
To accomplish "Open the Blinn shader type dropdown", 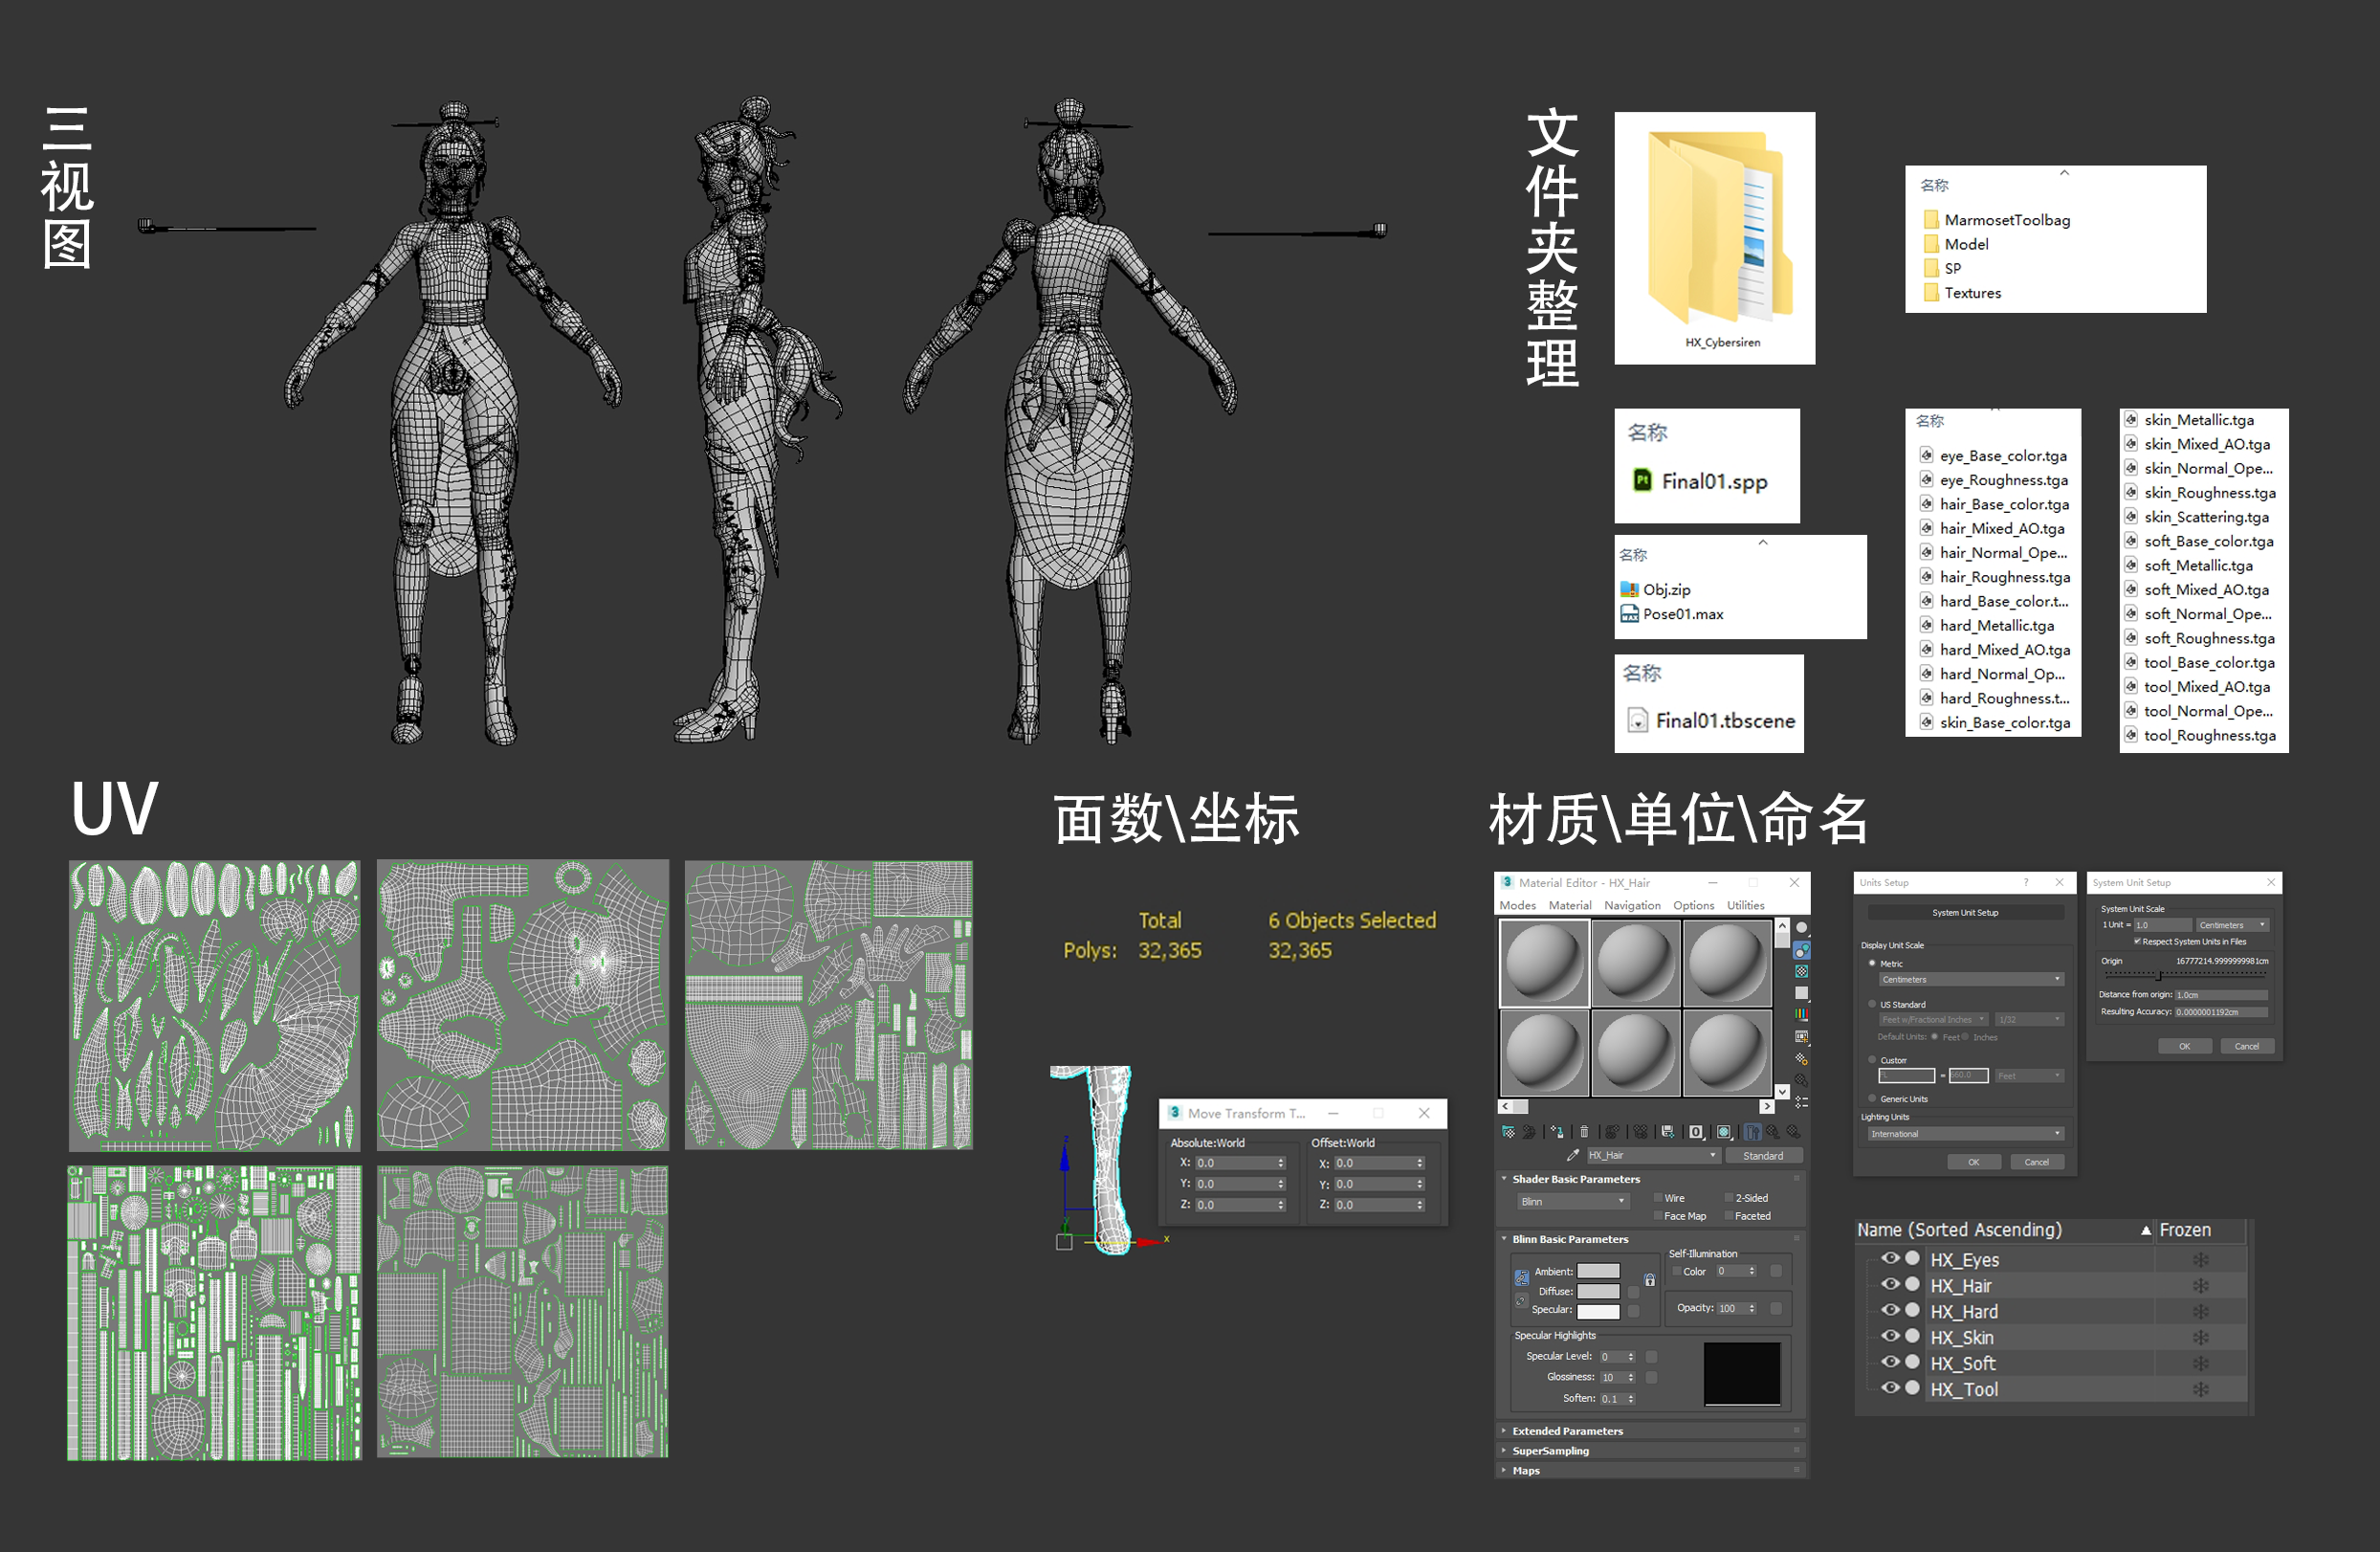I will [x=1573, y=1201].
